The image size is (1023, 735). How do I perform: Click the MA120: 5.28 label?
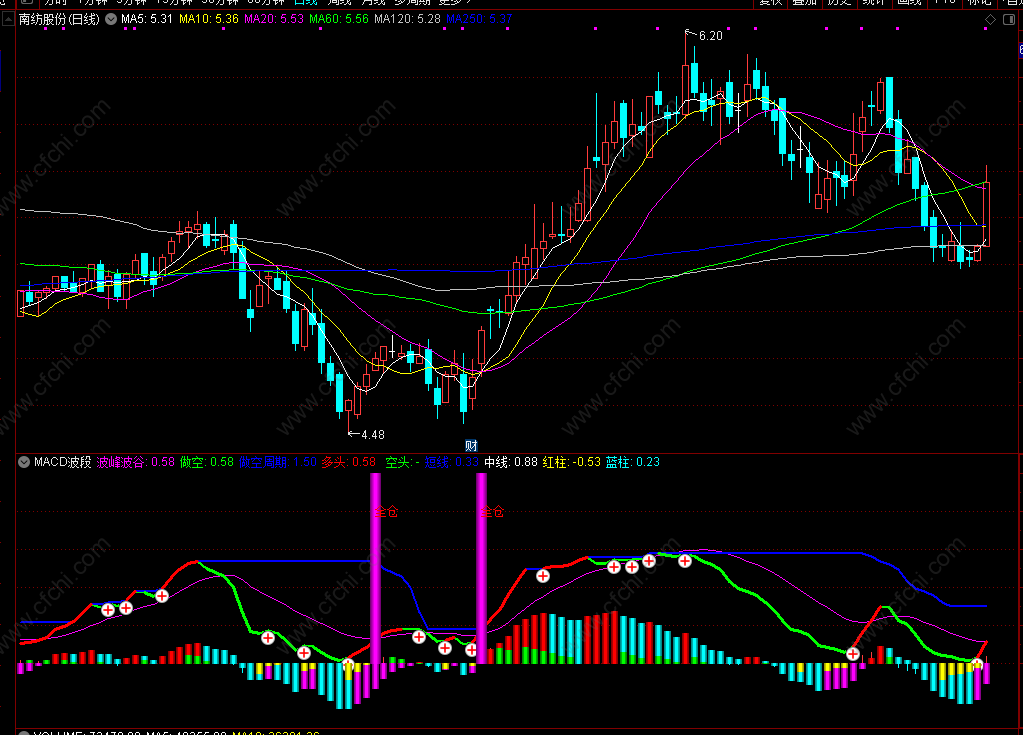(408, 19)
